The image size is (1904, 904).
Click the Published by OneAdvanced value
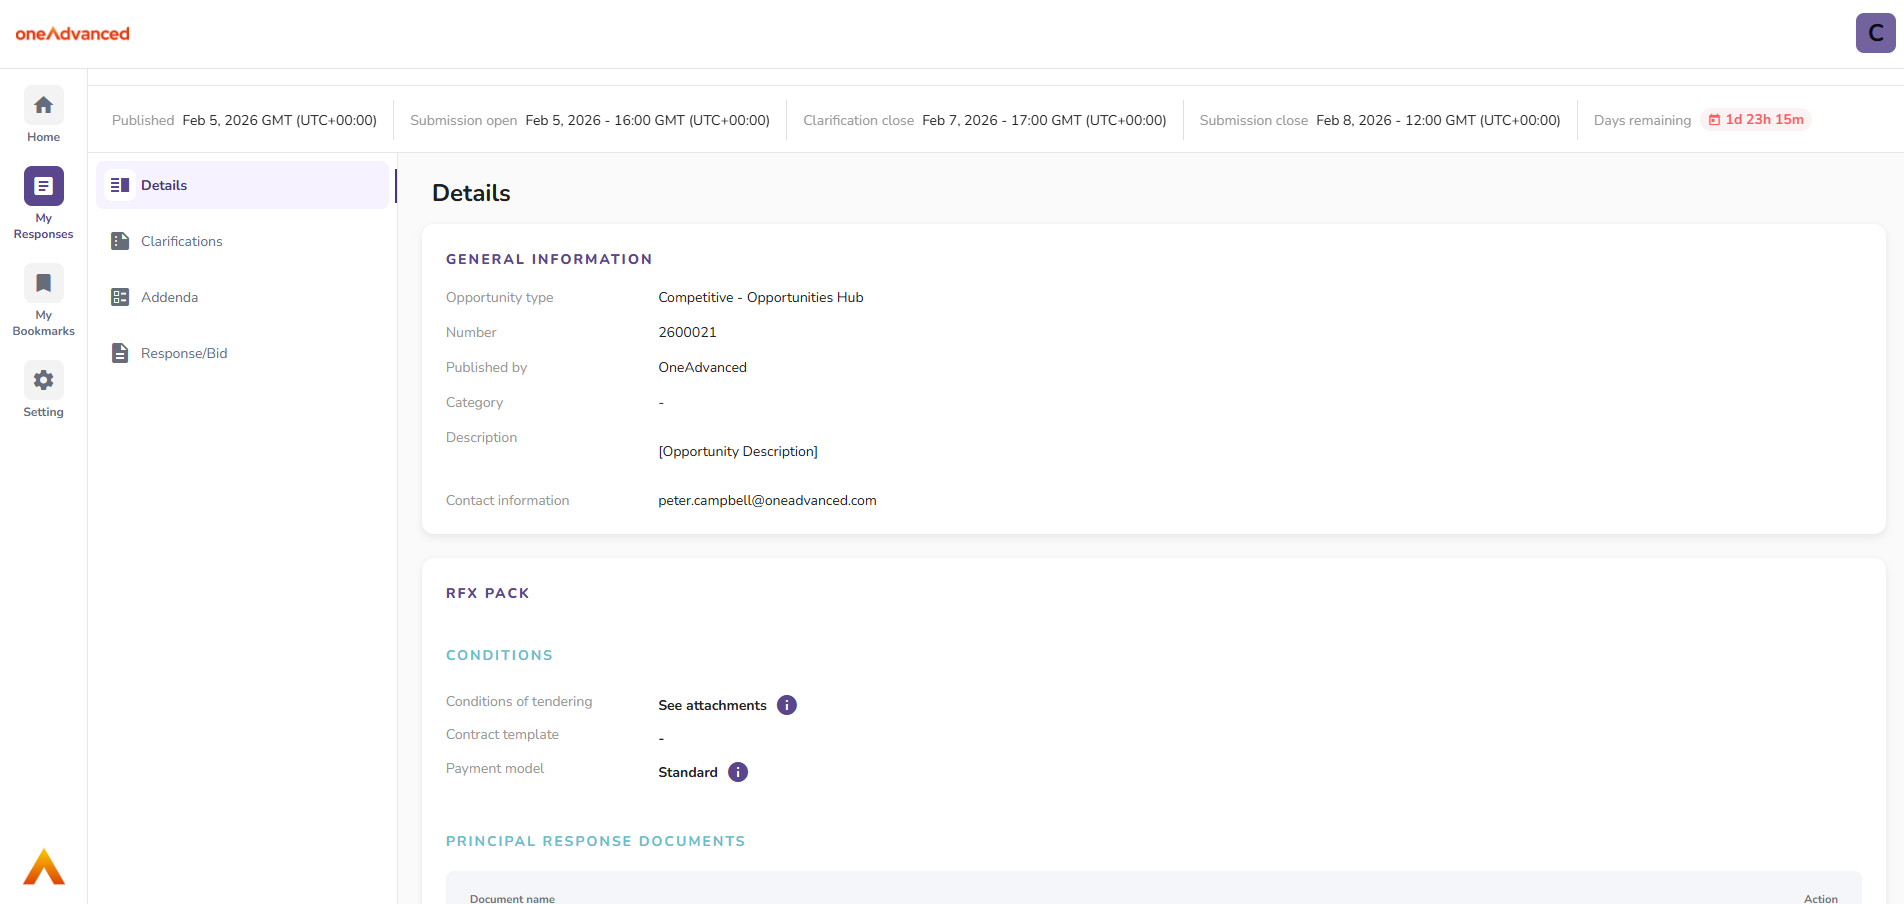pos(702,367)
